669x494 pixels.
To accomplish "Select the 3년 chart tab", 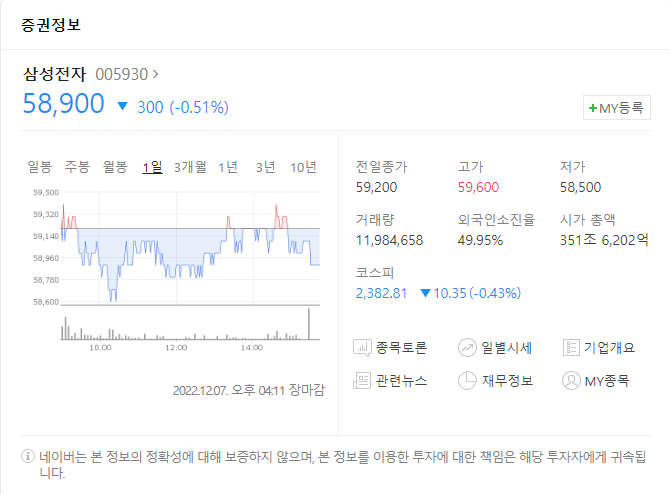I will 265,167.
